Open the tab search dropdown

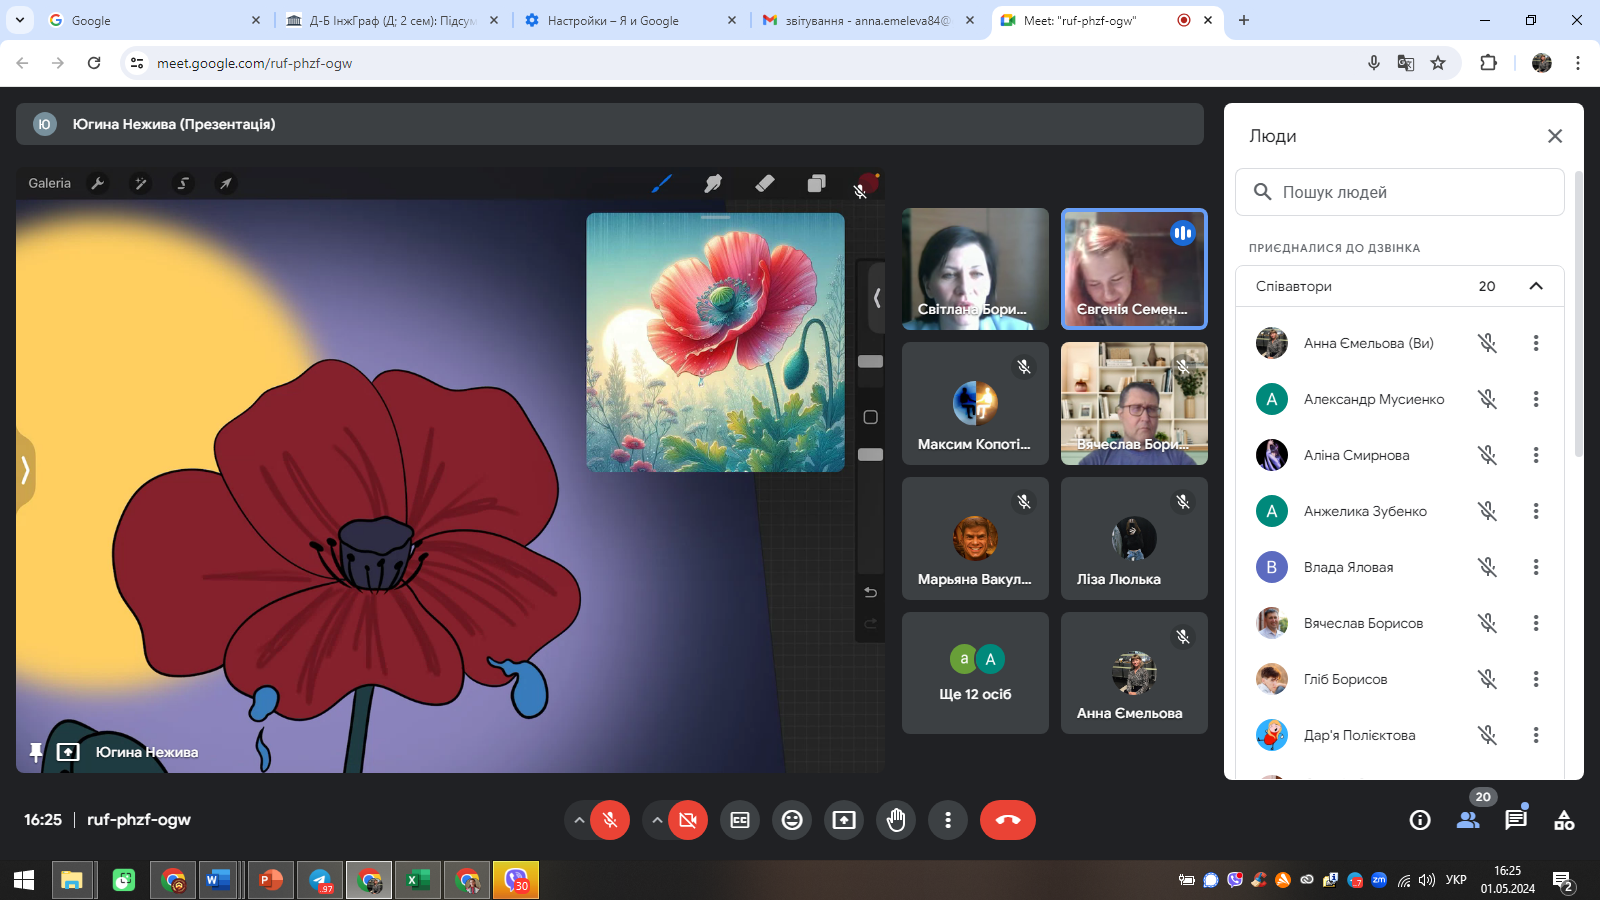19,20
